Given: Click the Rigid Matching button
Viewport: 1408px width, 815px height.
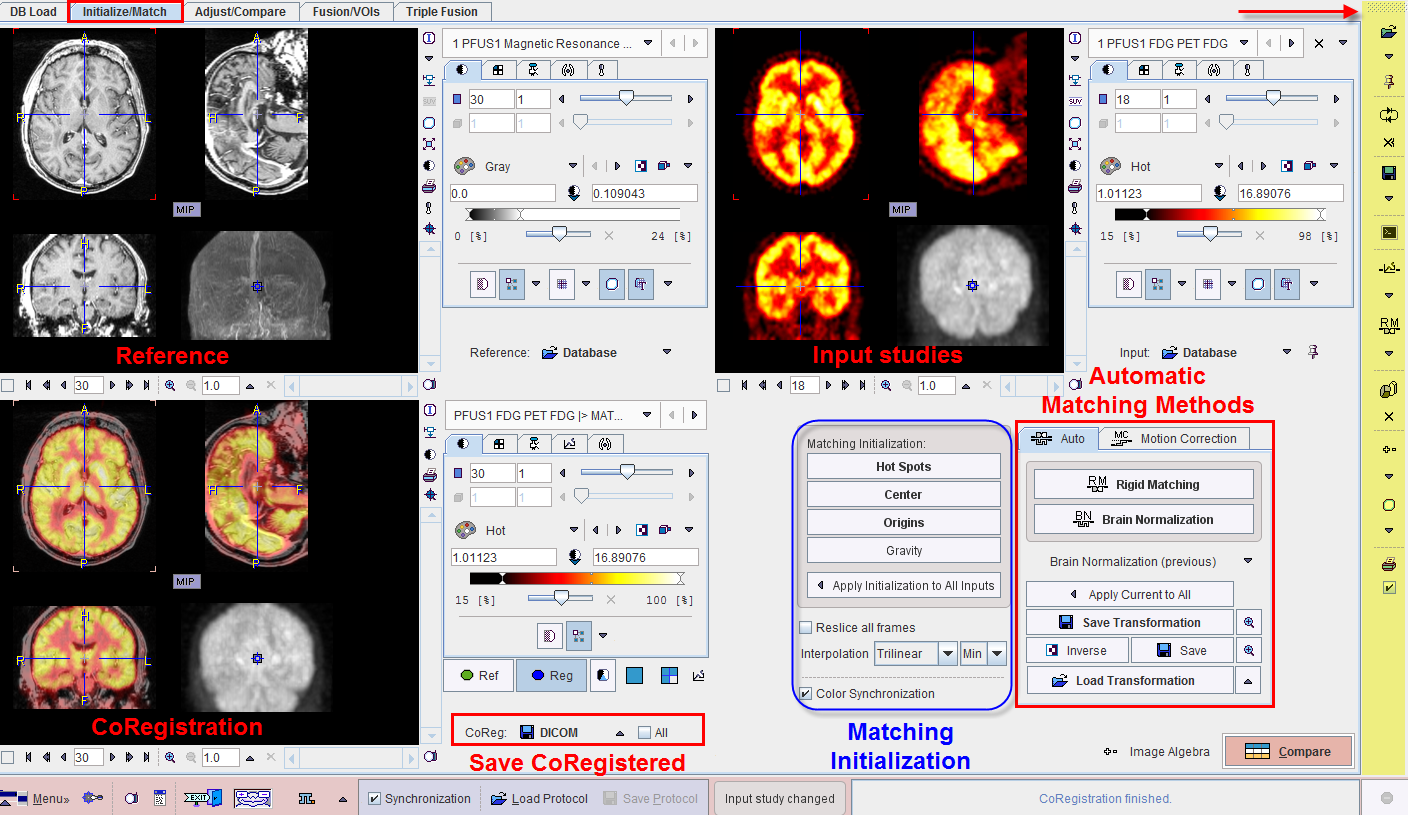Looking at the screenshot, I should pyautogui.click(x=1144, y=484).
